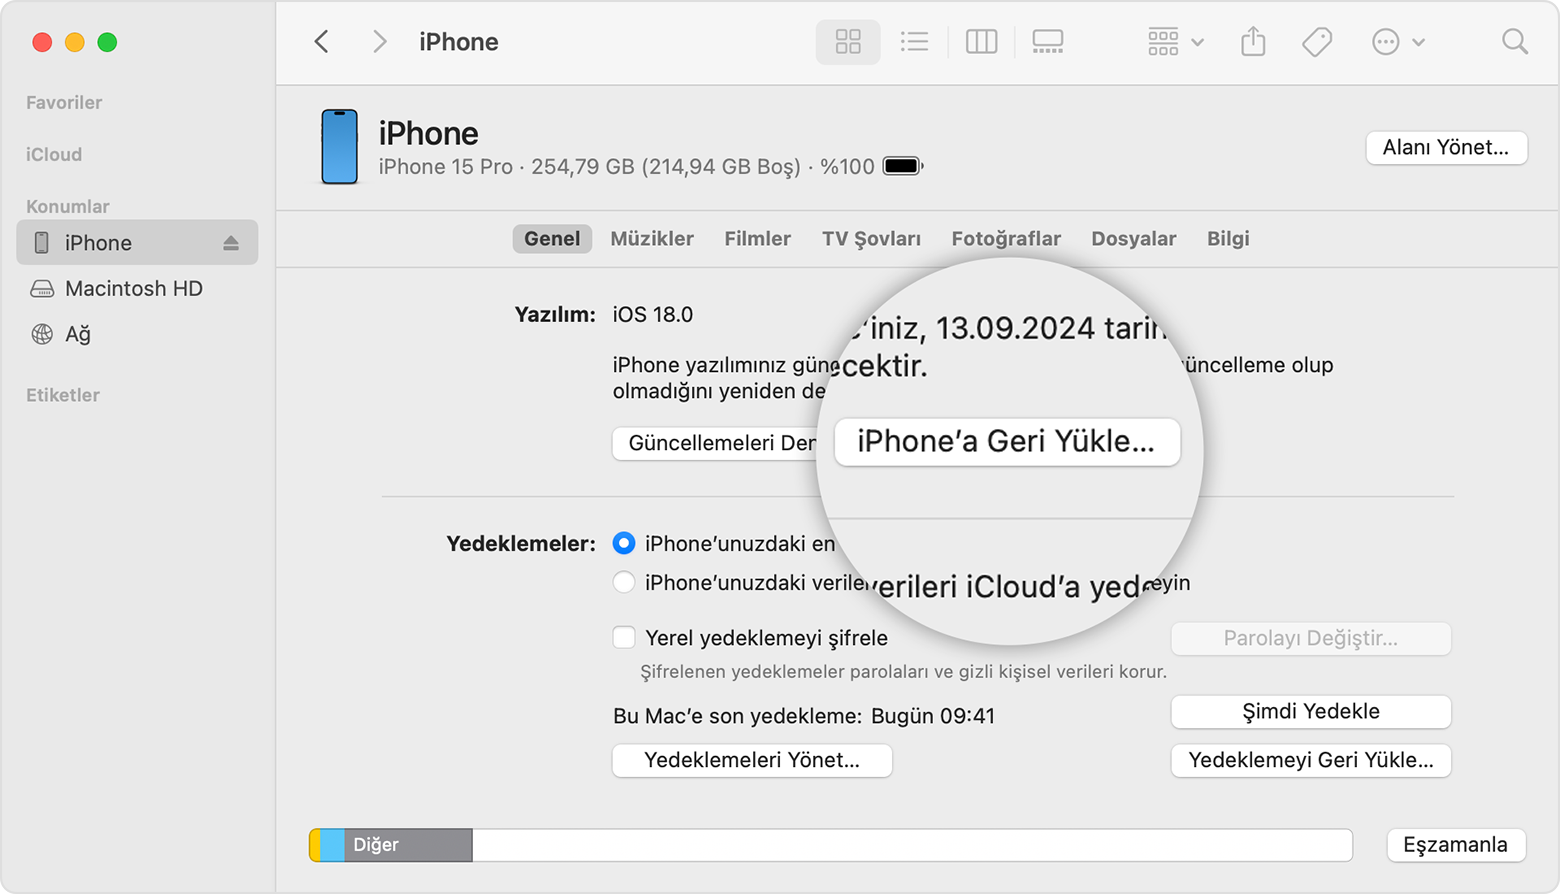Viewport: 1560px width, 894px height.
Task: Click the Konumlar sidebar heading
Action: (67, 207)
